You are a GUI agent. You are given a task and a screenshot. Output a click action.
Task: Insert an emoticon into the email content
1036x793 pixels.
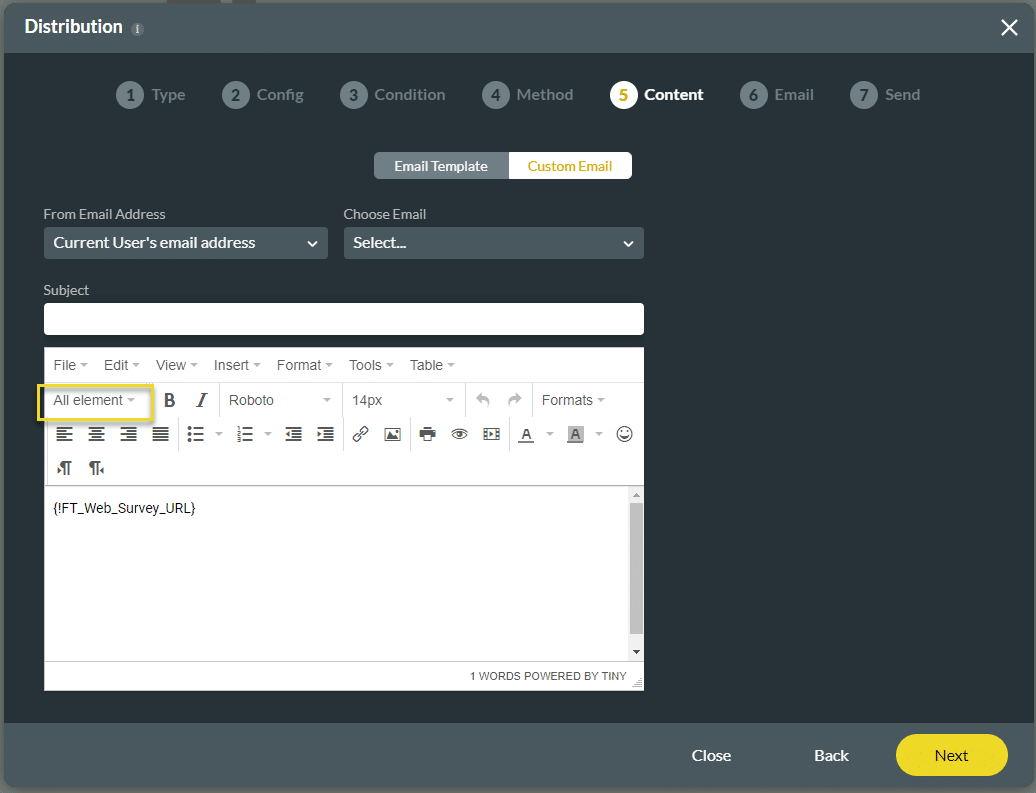pos(624,433)
